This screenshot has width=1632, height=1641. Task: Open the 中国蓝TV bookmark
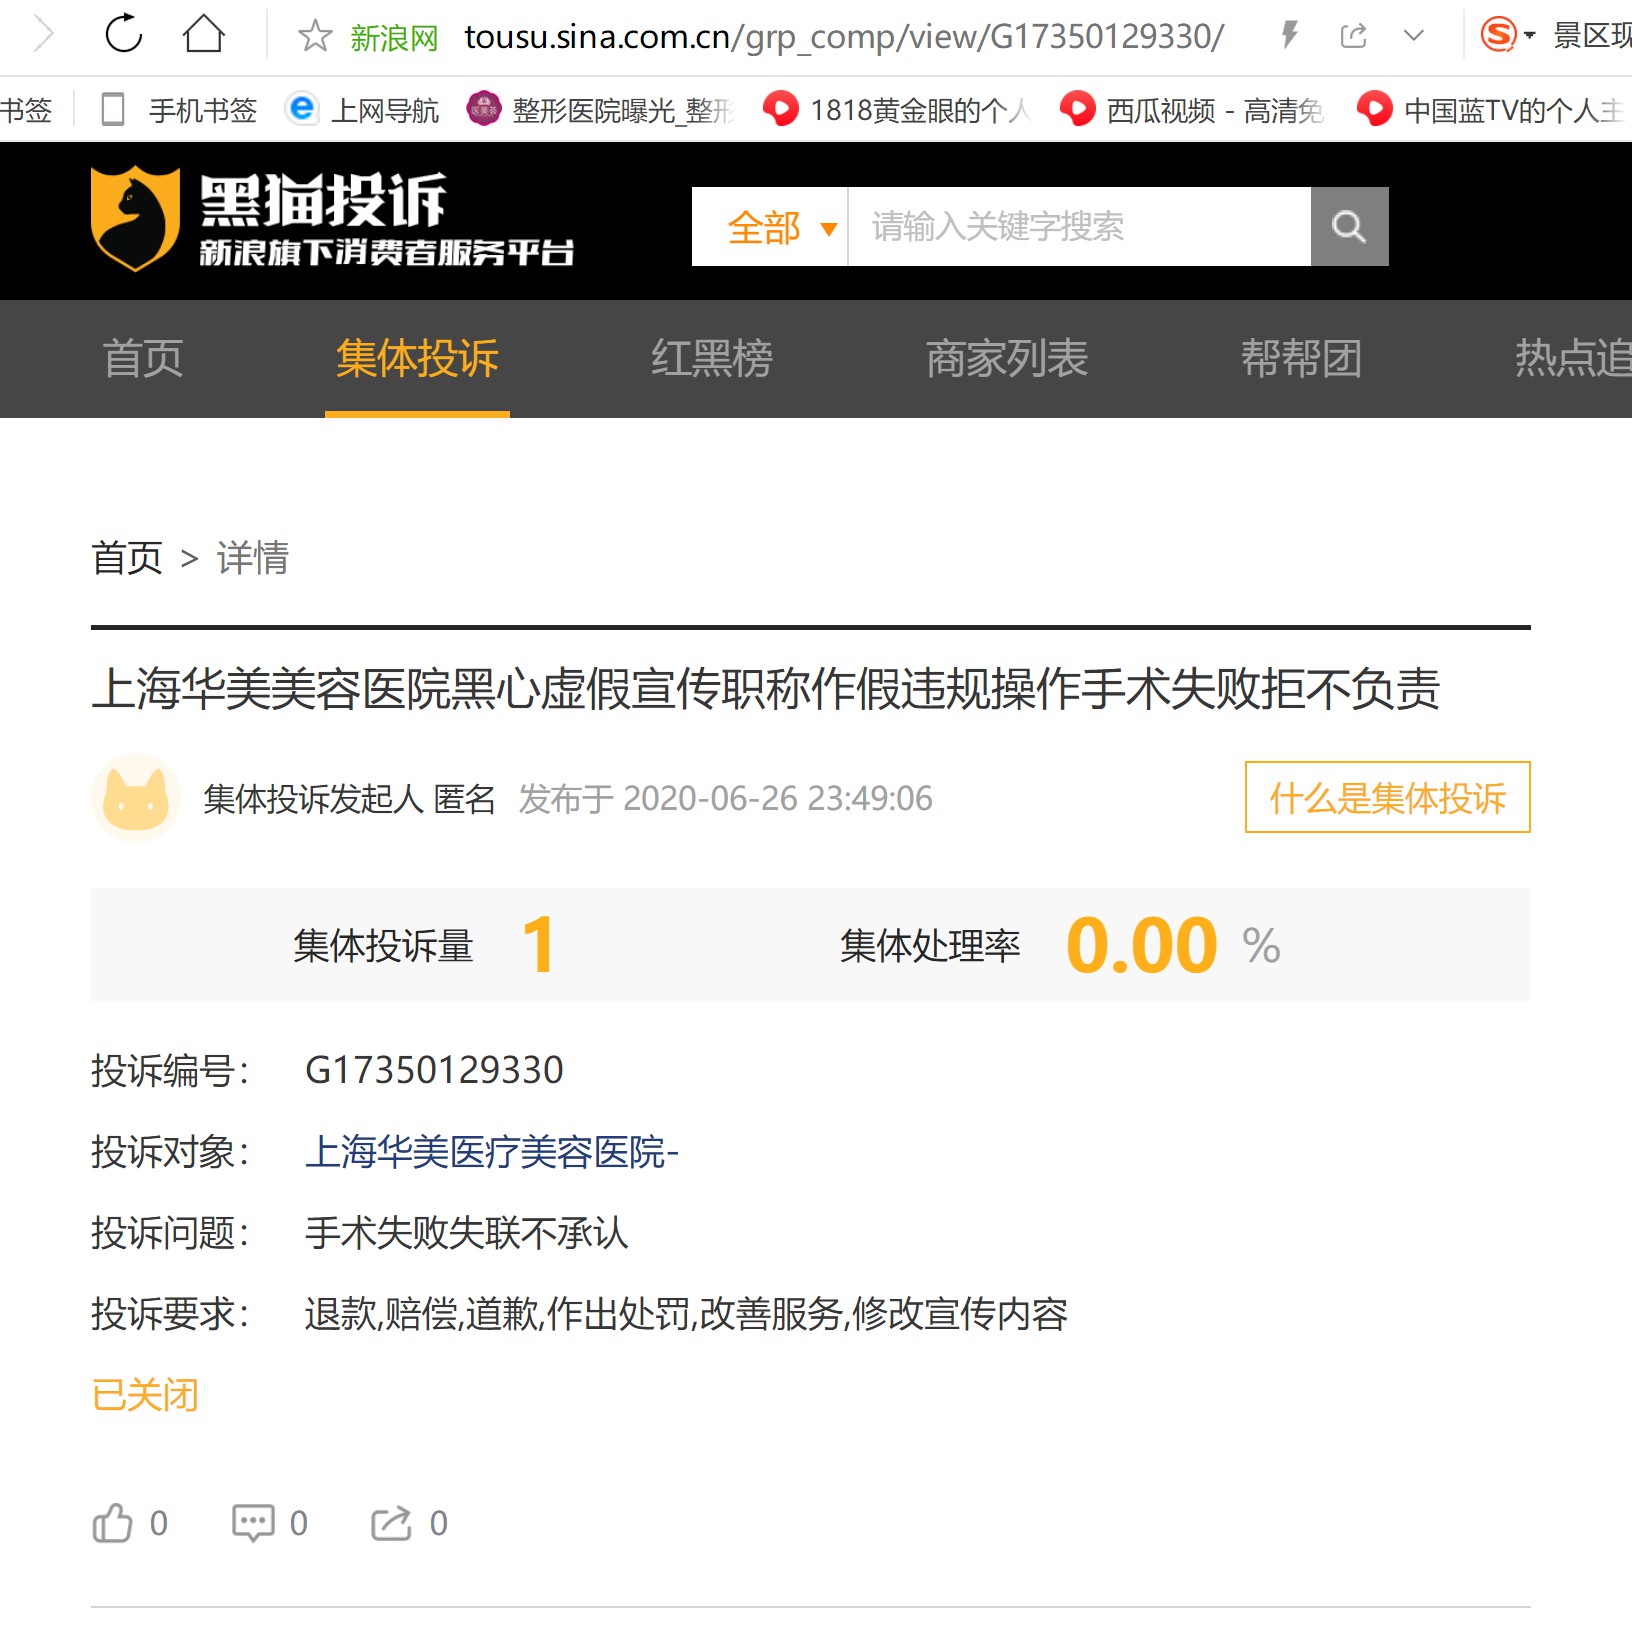click(1490, 109)
